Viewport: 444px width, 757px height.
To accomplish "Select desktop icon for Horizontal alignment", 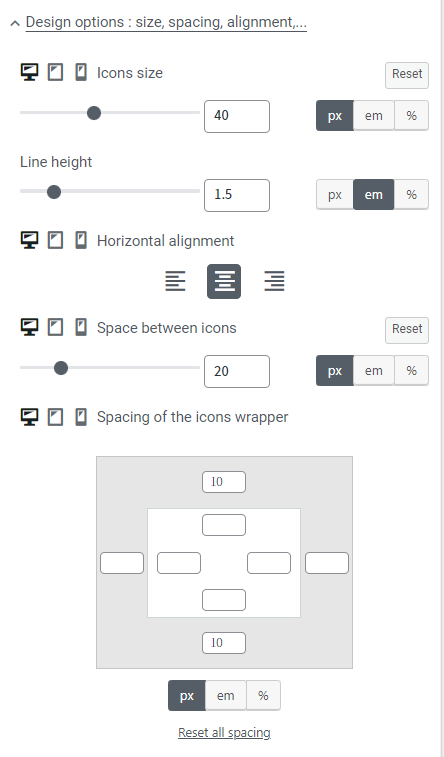I will point(29,240).
